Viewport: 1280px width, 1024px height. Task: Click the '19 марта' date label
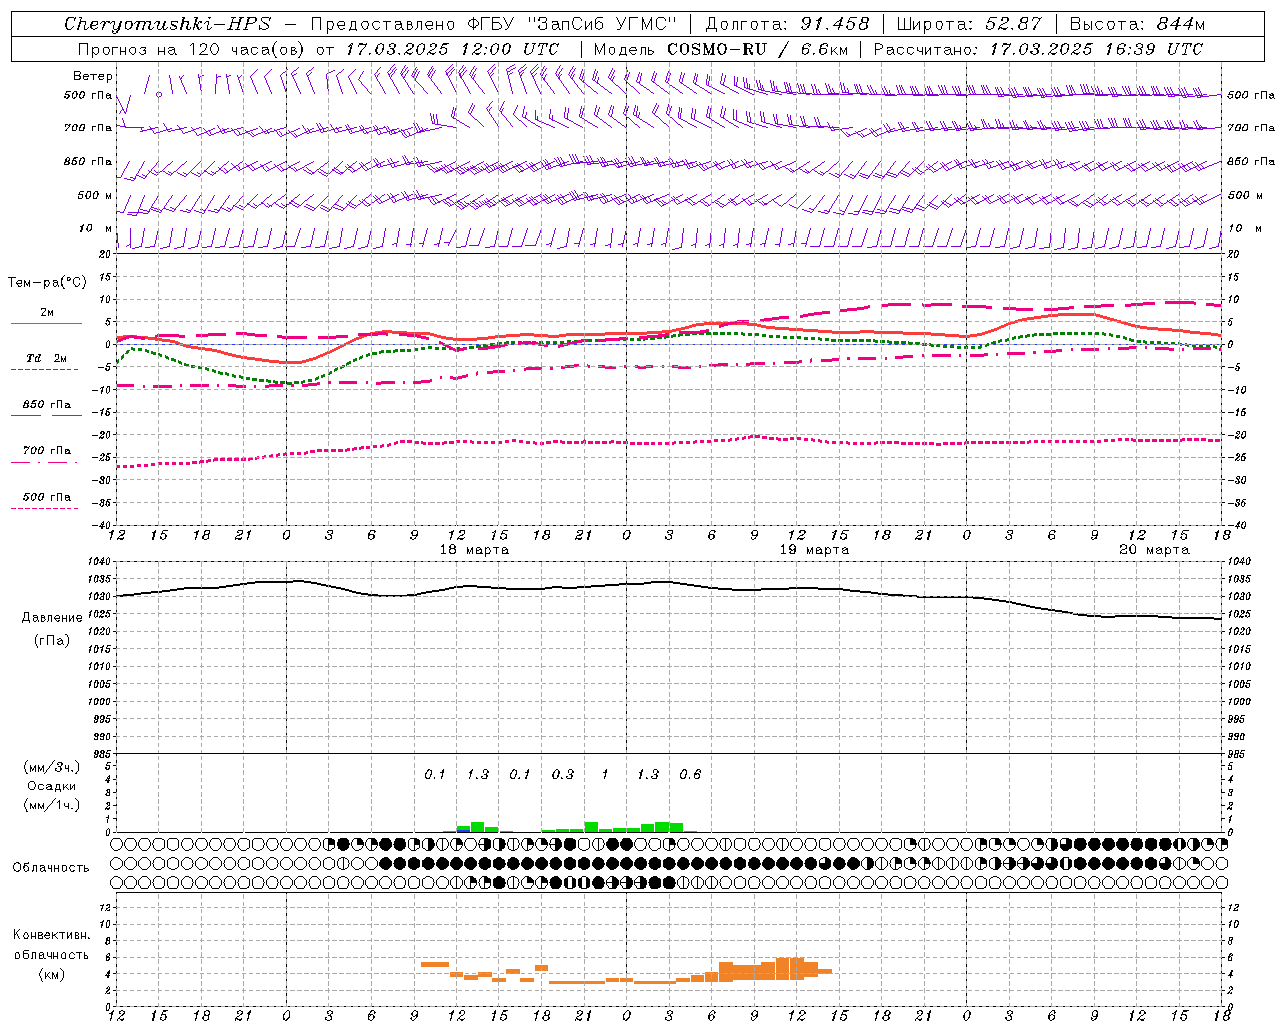814,550
